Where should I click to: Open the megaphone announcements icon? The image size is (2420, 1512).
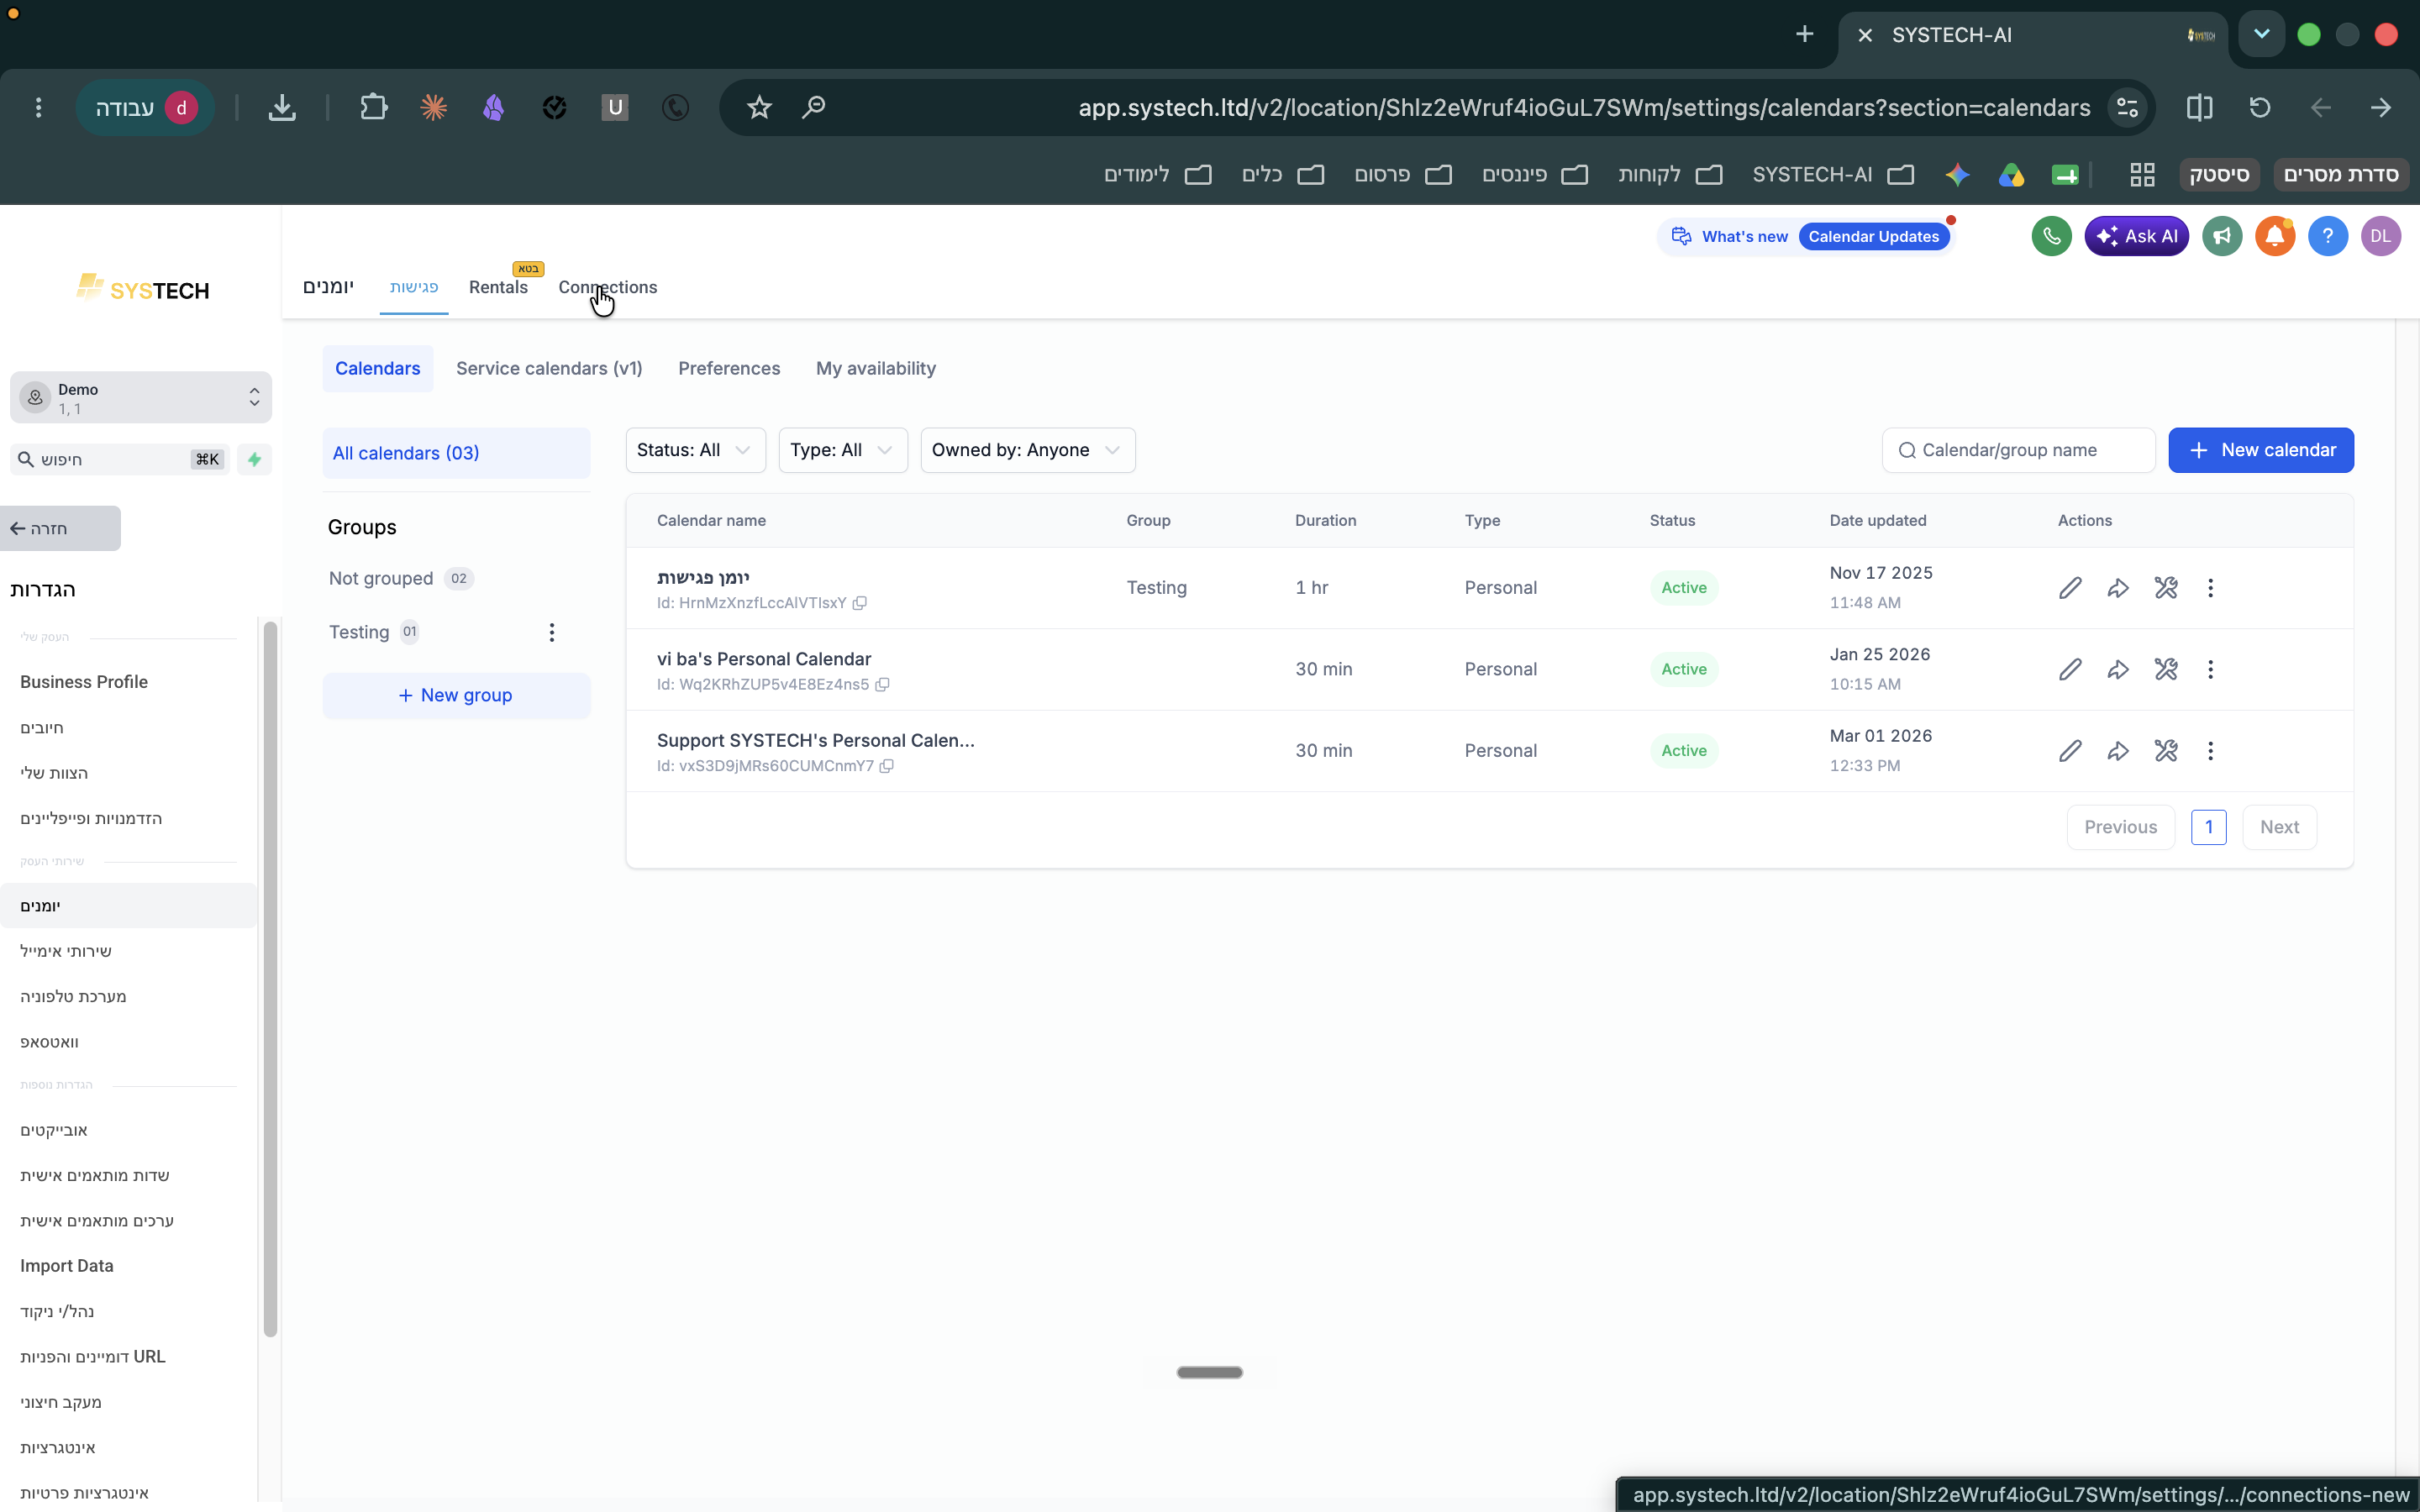2222,237
